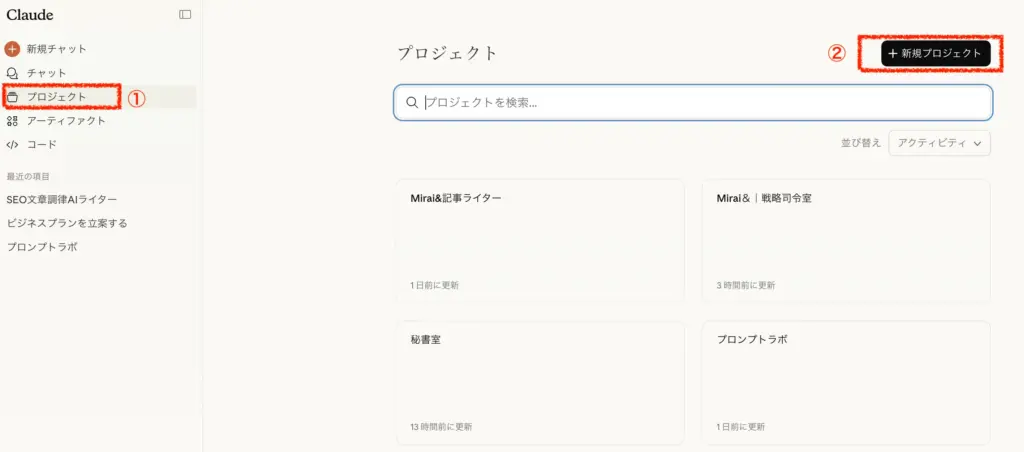1024x452 pixels.
Task: Focus the プロジェクトを検索 search field
Action: point(693,103)
